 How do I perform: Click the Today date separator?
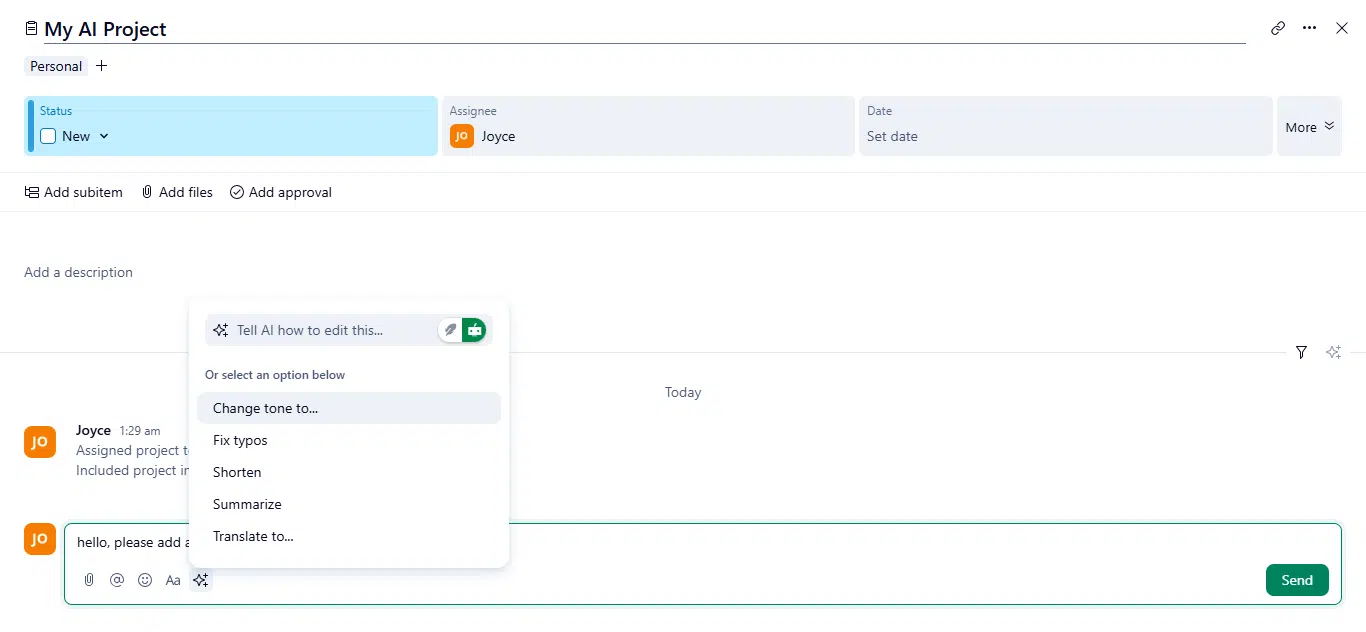pos(683,392)
